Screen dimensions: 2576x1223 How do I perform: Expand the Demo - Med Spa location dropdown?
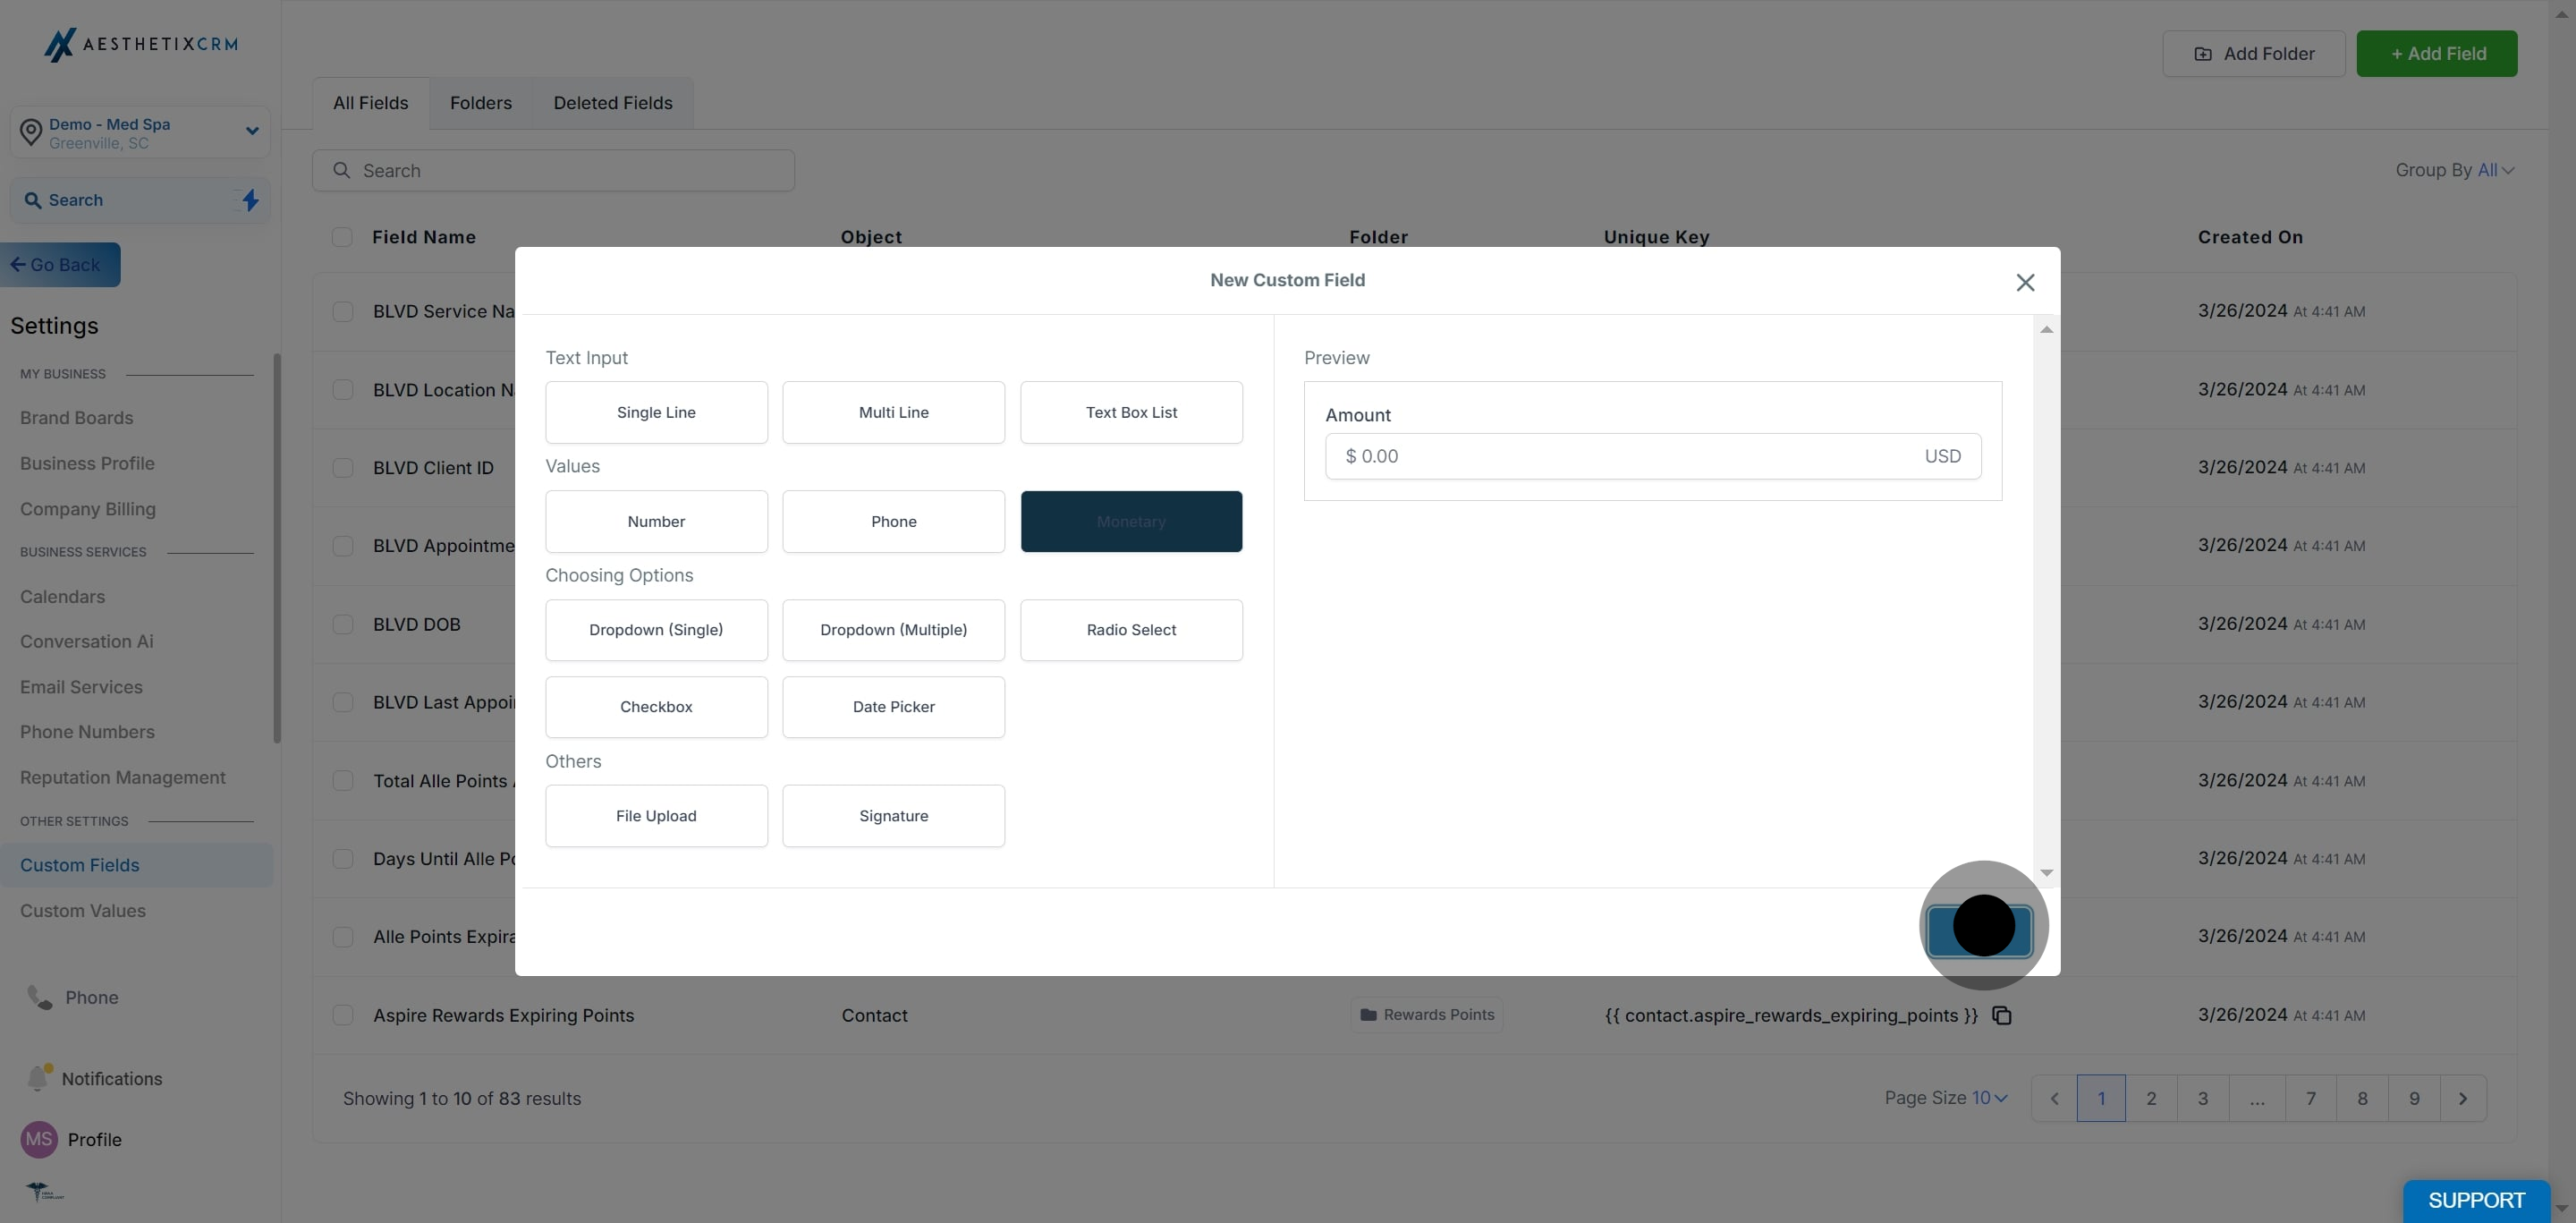(x=252, y=131)
